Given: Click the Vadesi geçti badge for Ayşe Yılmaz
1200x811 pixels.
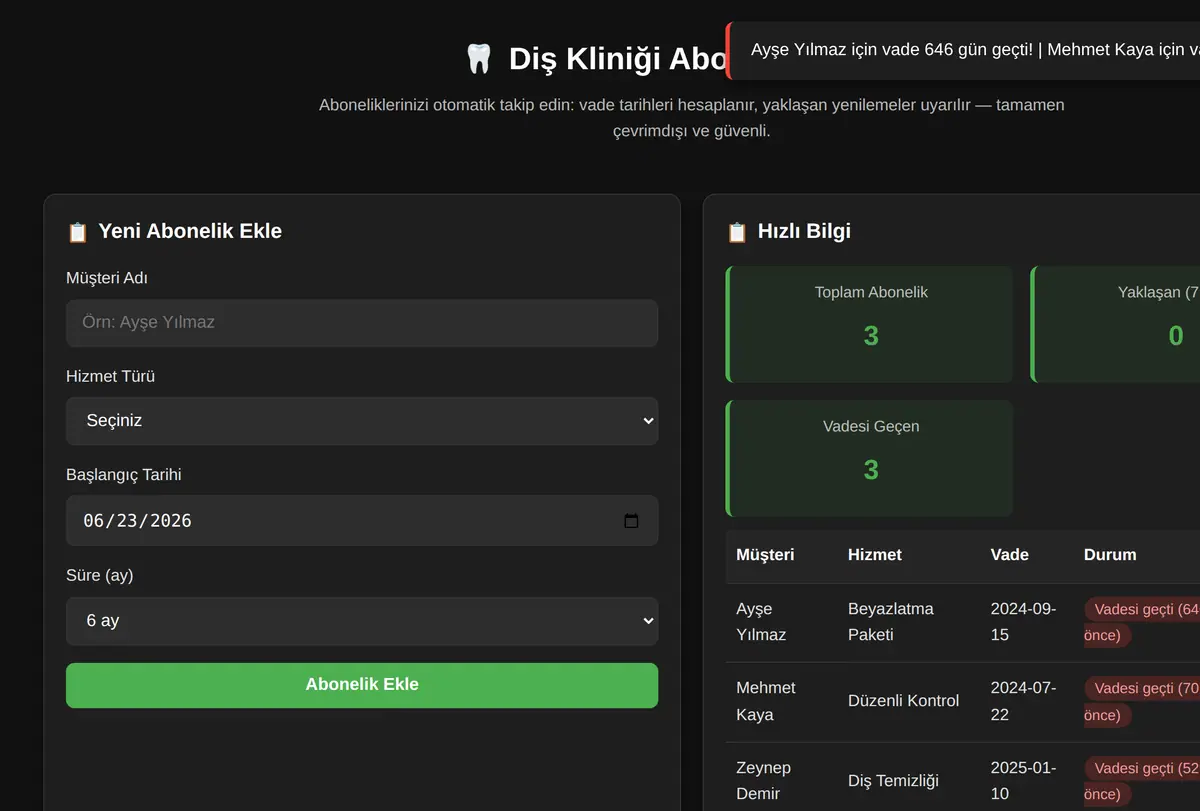Looking at the screenshot, I should point(1142,622).
